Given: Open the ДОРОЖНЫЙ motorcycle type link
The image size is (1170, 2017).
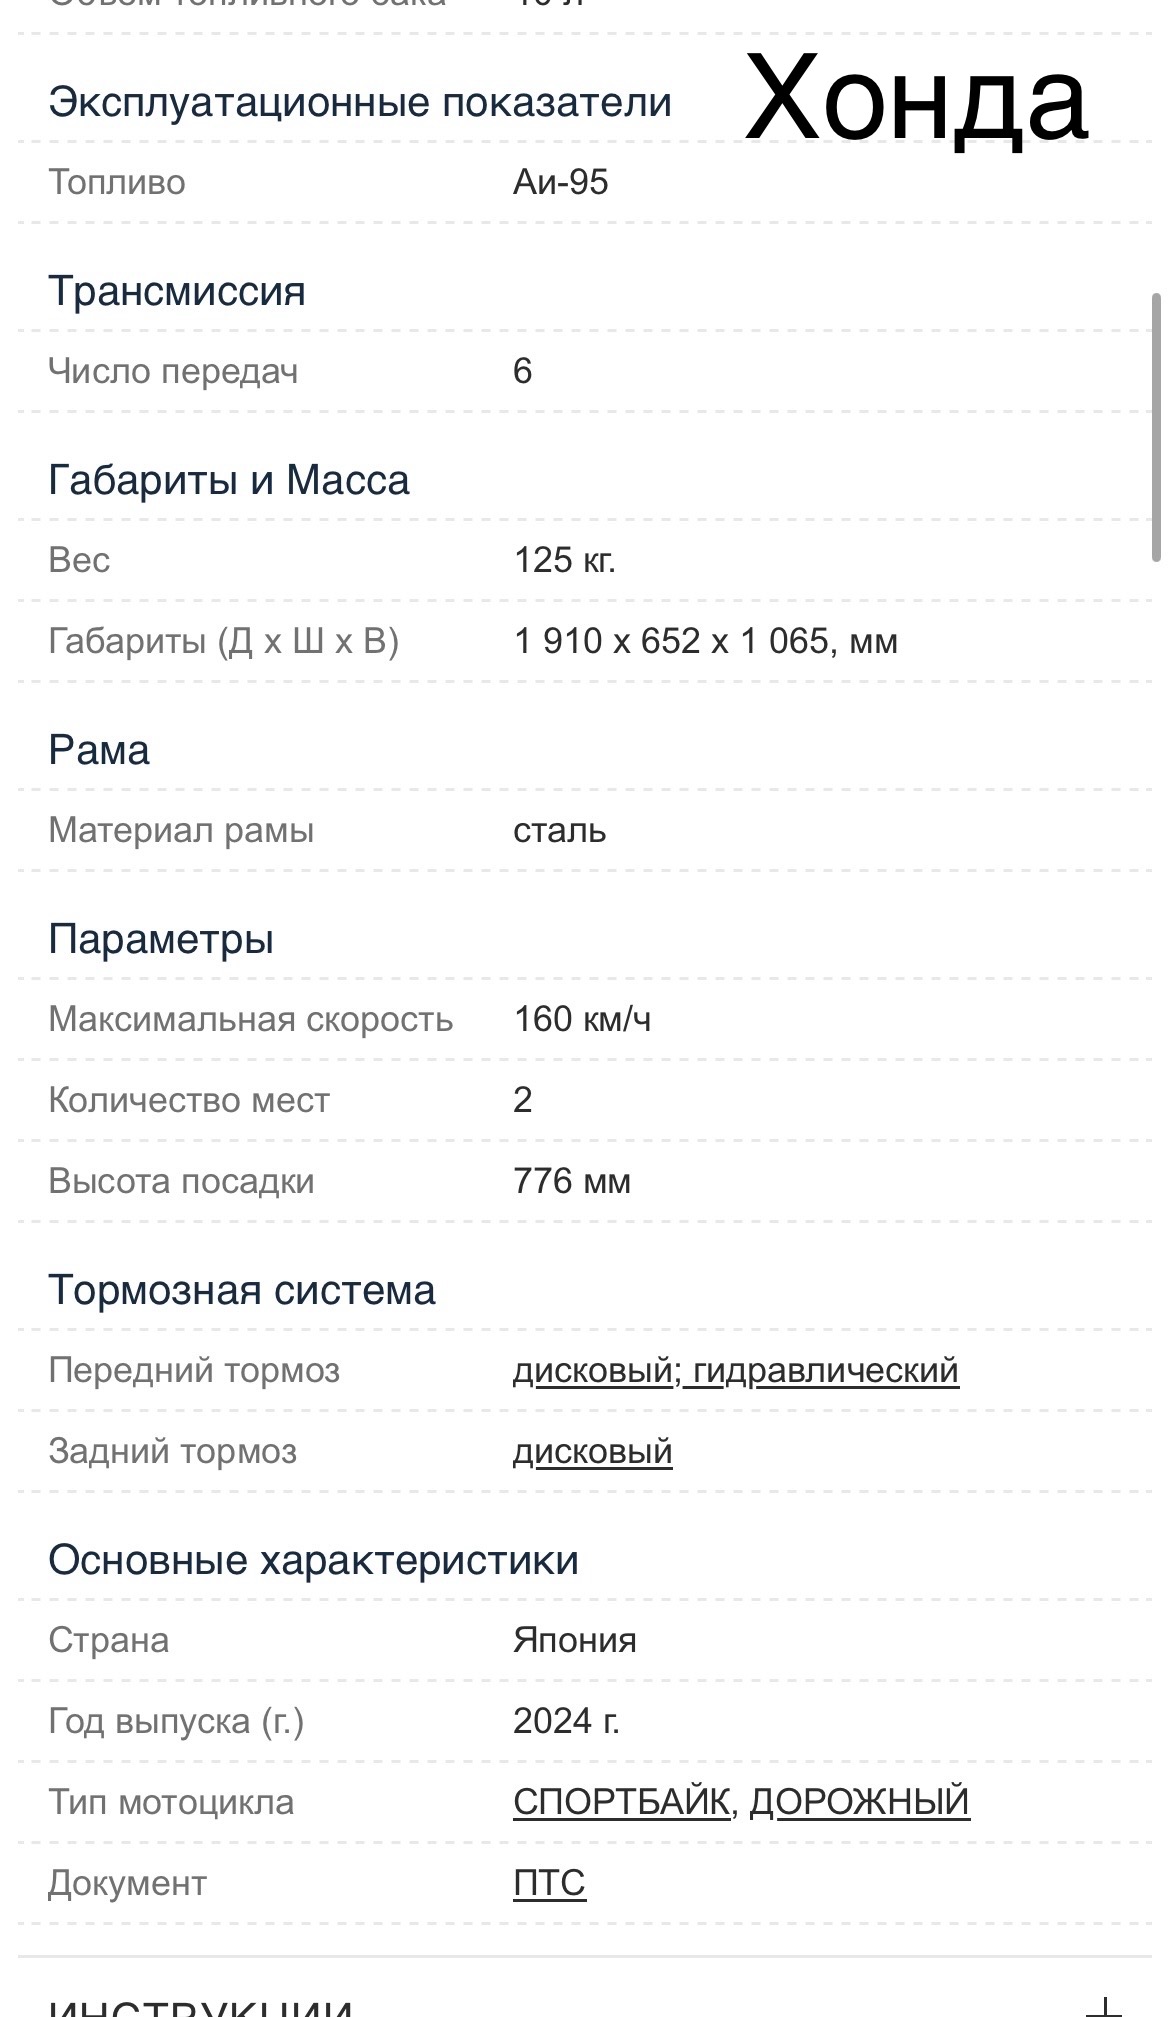Looking at the screenshot, I should pos(859,1801).
